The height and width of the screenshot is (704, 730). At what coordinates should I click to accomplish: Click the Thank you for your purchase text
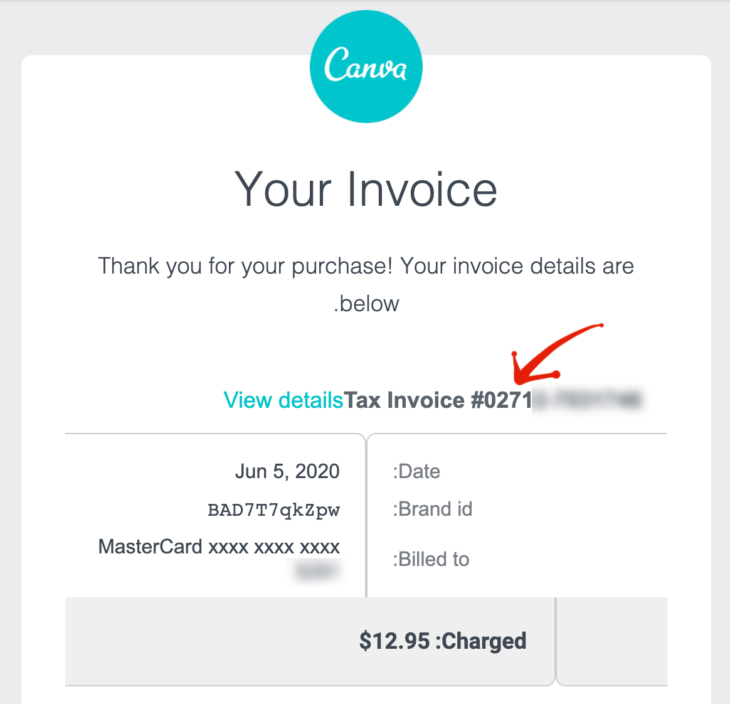(365, 267)
